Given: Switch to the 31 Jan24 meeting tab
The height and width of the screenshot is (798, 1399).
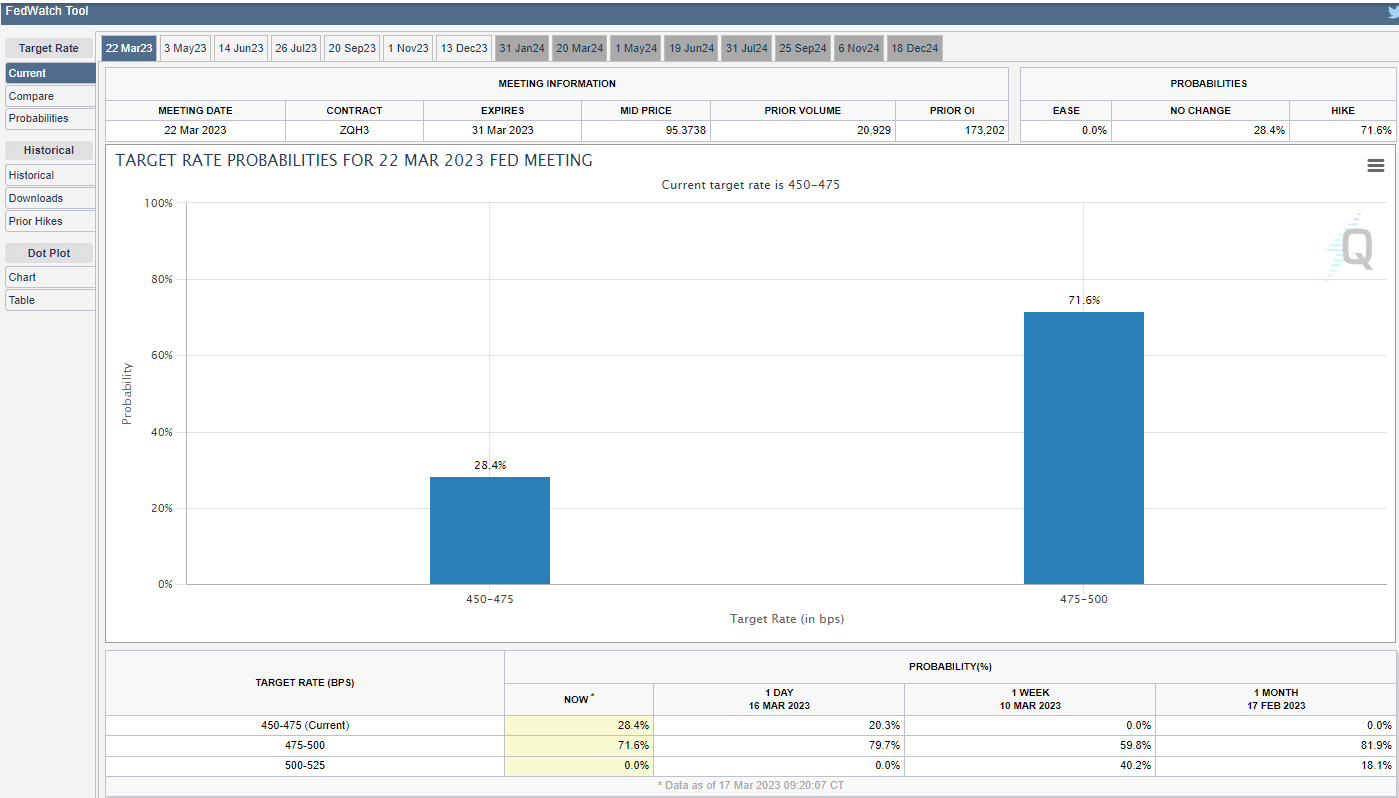Looking at the screenshot, I should [520, 47].
